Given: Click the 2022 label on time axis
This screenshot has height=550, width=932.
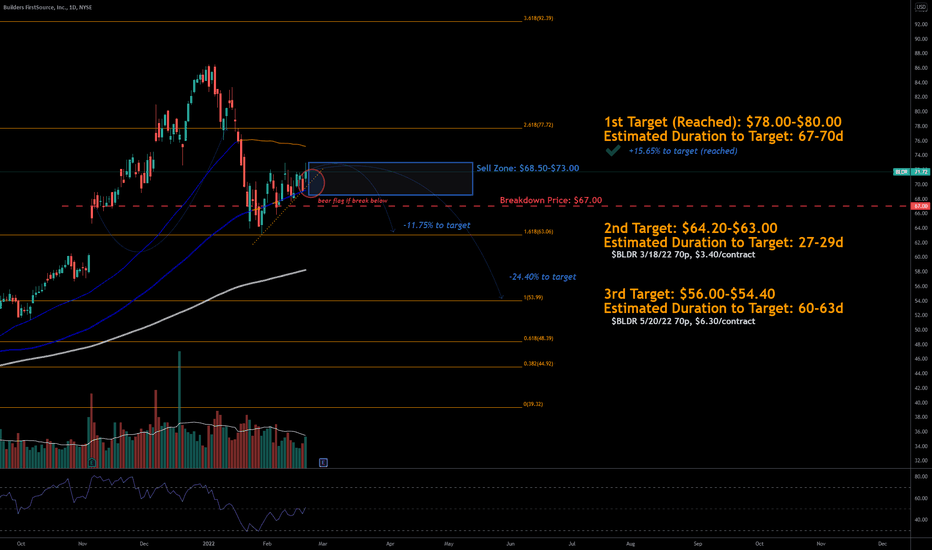Looking at the screenshot, I should (x=209, y=543).
